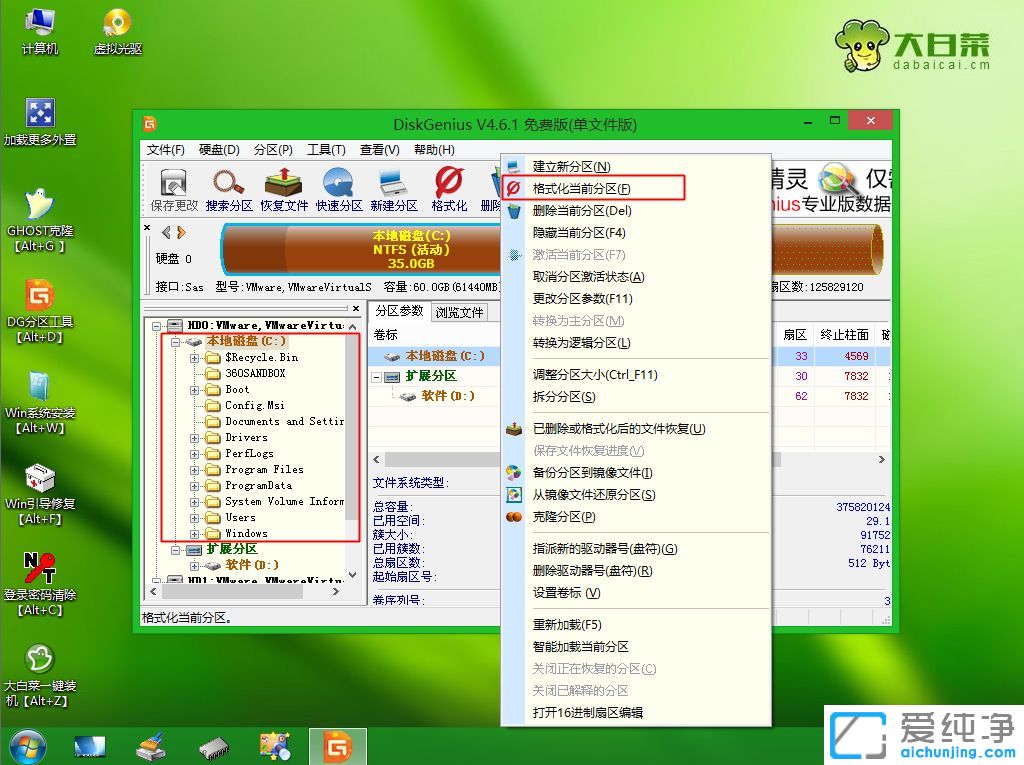Choose 格式化当前分区 from context menu
Image resolution: width=1024 pixels, height=765 pixels.
582,187
